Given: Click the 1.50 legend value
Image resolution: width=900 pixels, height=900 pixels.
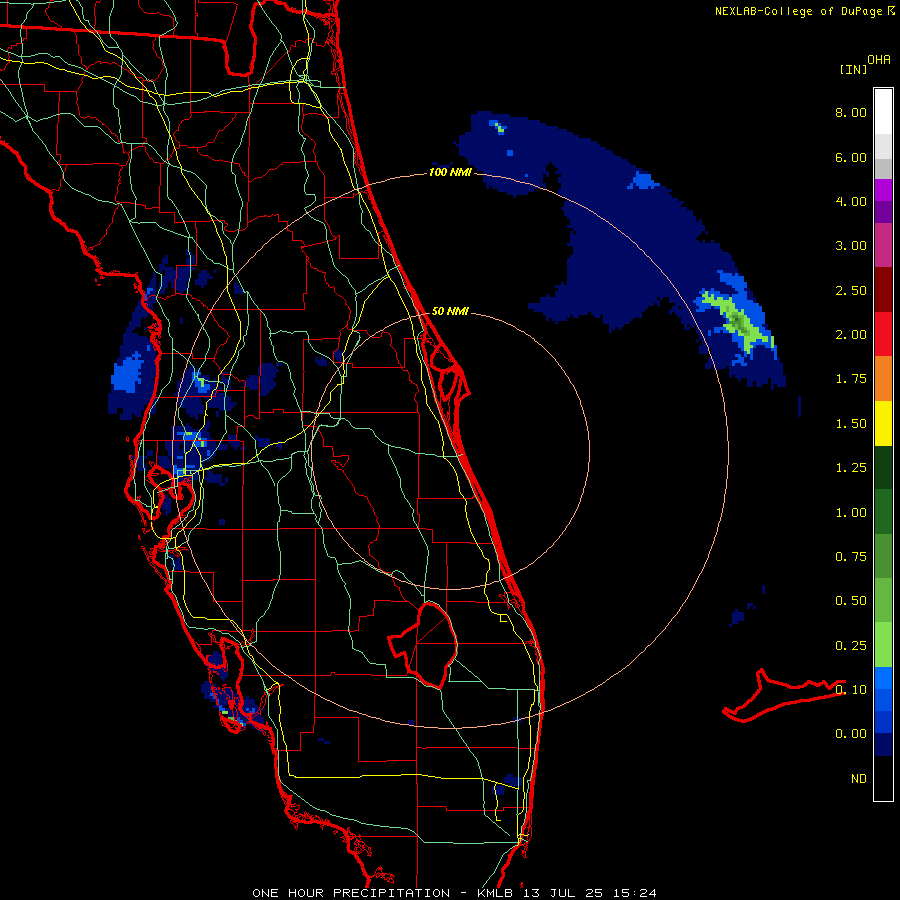Looking at the screenshot, I should [851, 424].
